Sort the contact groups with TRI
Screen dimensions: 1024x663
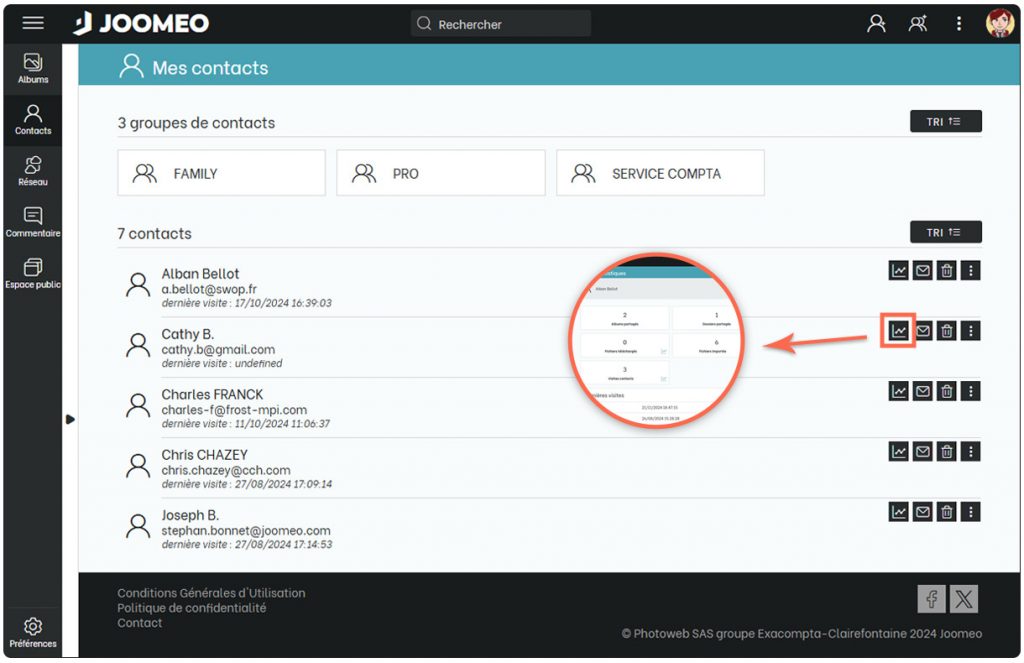click(945, 122)
